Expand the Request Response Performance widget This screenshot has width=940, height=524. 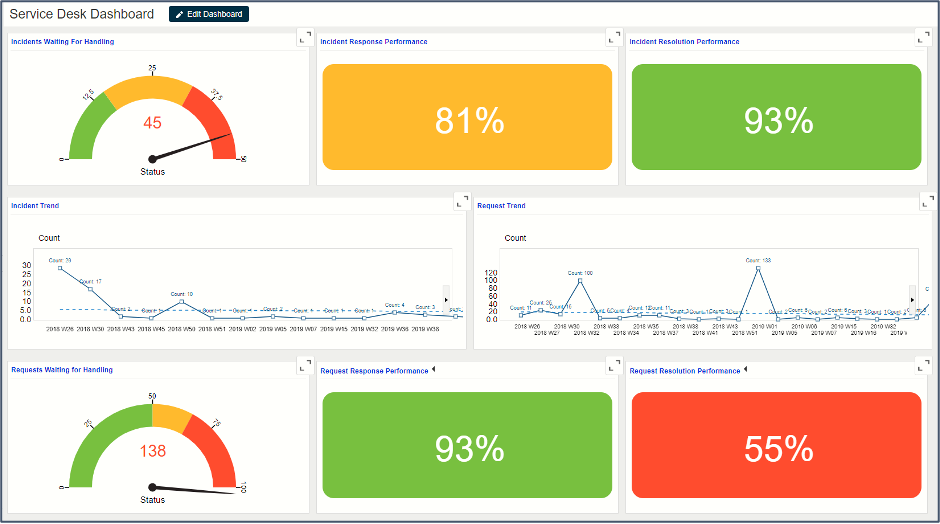tap(614, 365)
